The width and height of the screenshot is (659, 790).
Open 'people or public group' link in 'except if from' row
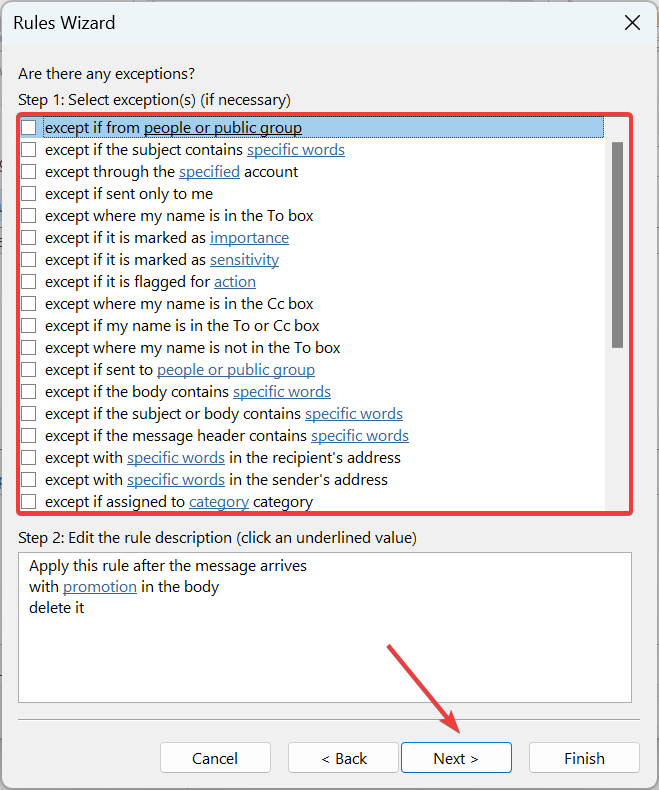coord(223,128)
